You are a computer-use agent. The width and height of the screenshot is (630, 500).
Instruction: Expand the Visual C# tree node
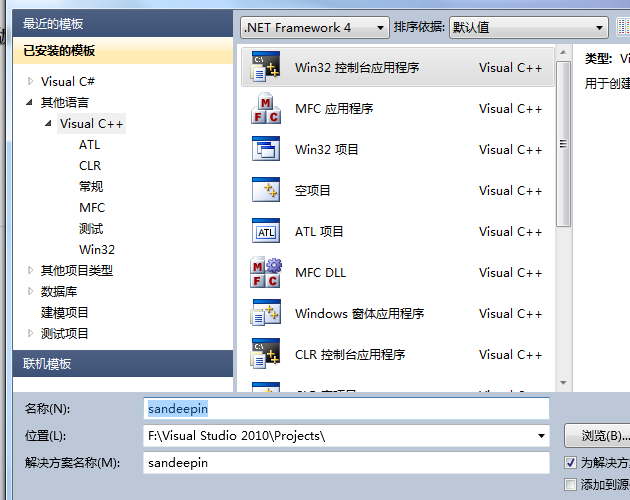point(31,81)
